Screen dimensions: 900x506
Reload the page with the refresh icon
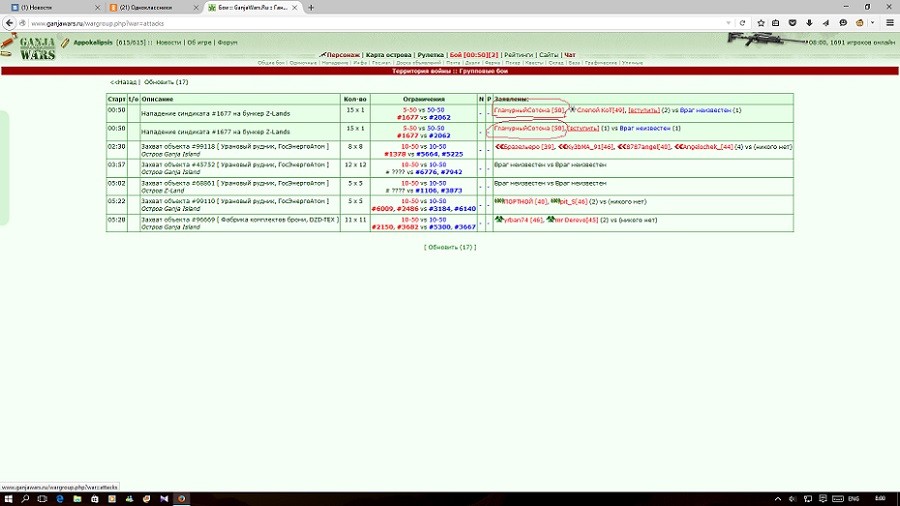742,23
